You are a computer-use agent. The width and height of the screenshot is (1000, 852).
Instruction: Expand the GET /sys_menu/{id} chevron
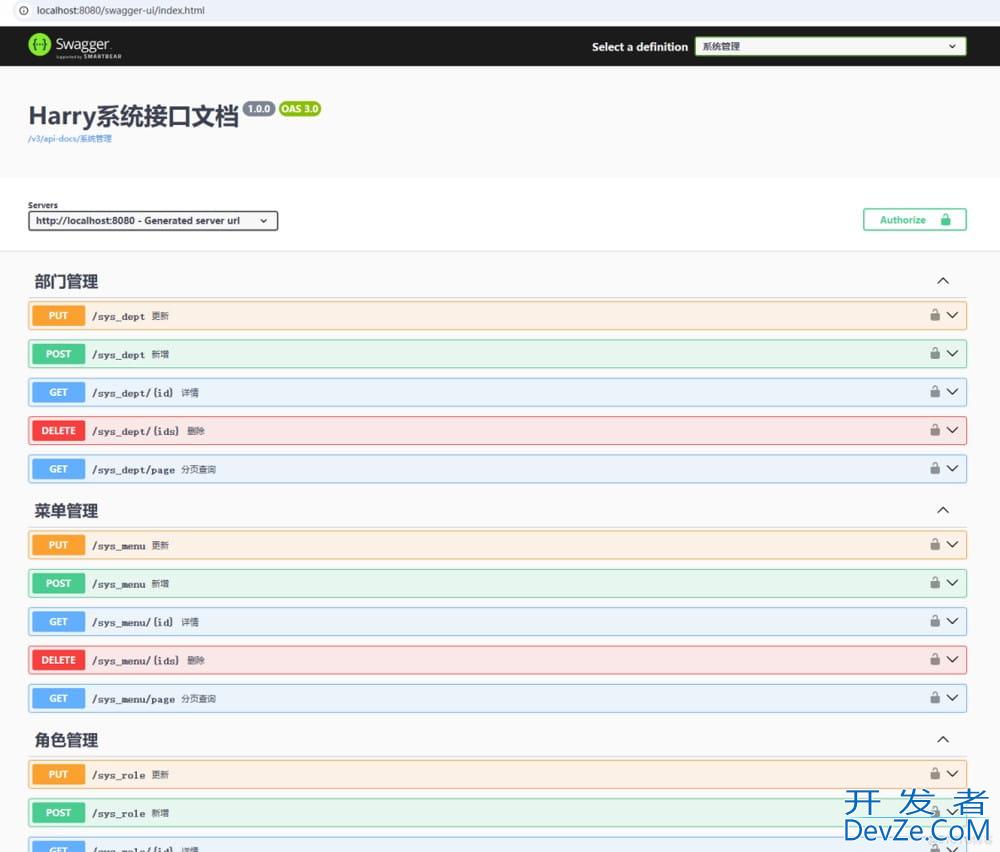952,621
